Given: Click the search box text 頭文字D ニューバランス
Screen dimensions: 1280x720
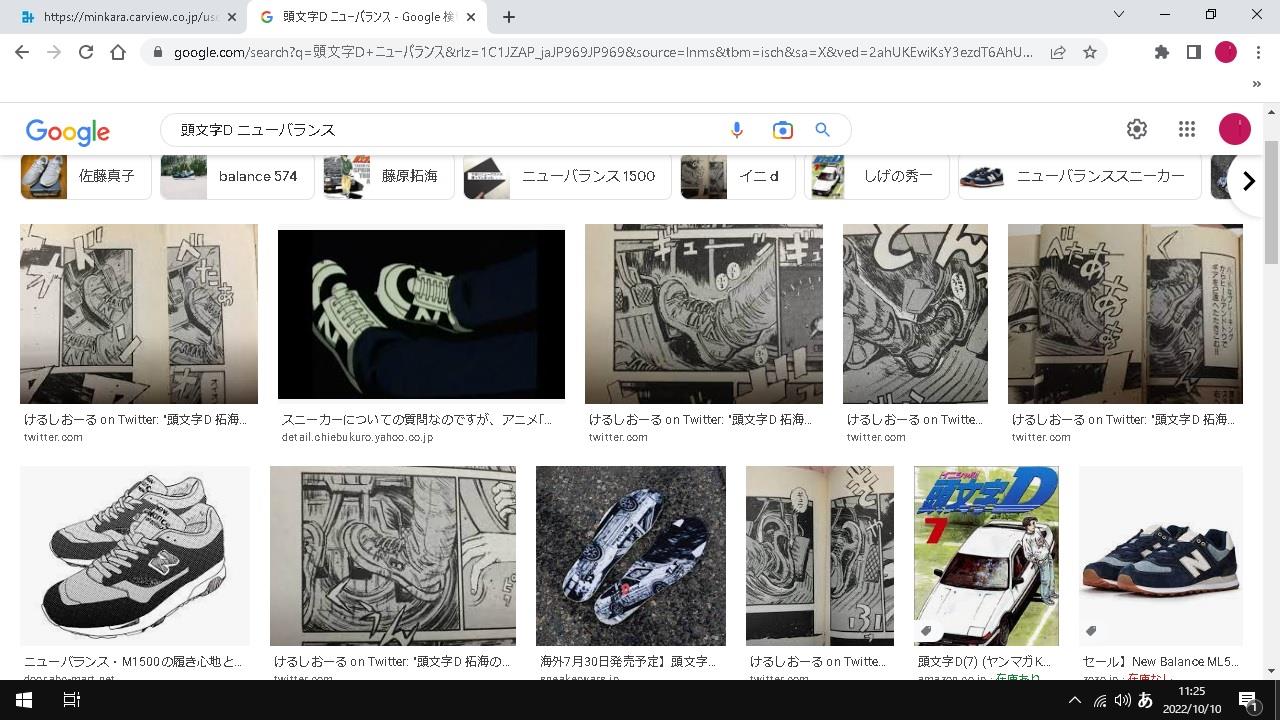Looking at the screenshot, I should tap(257, 130).
